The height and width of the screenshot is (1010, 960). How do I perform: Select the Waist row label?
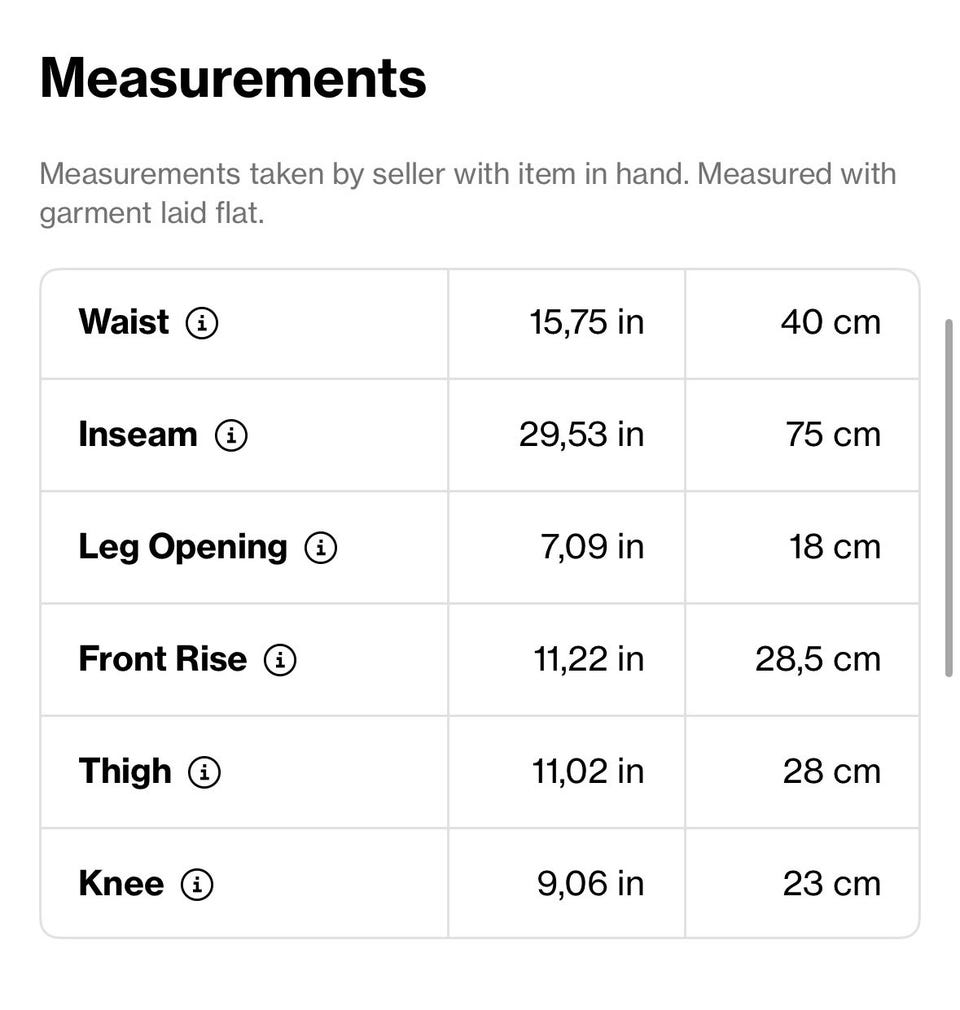tap(124, 322)
